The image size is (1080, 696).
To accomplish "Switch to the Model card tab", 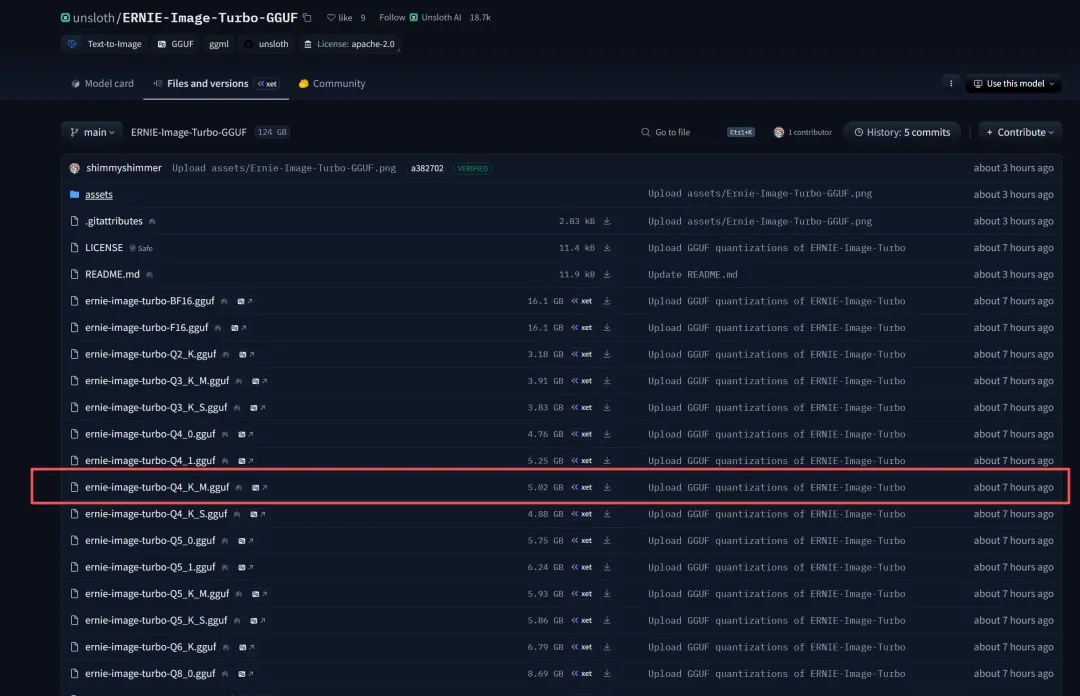I will (x=102, y=83).
